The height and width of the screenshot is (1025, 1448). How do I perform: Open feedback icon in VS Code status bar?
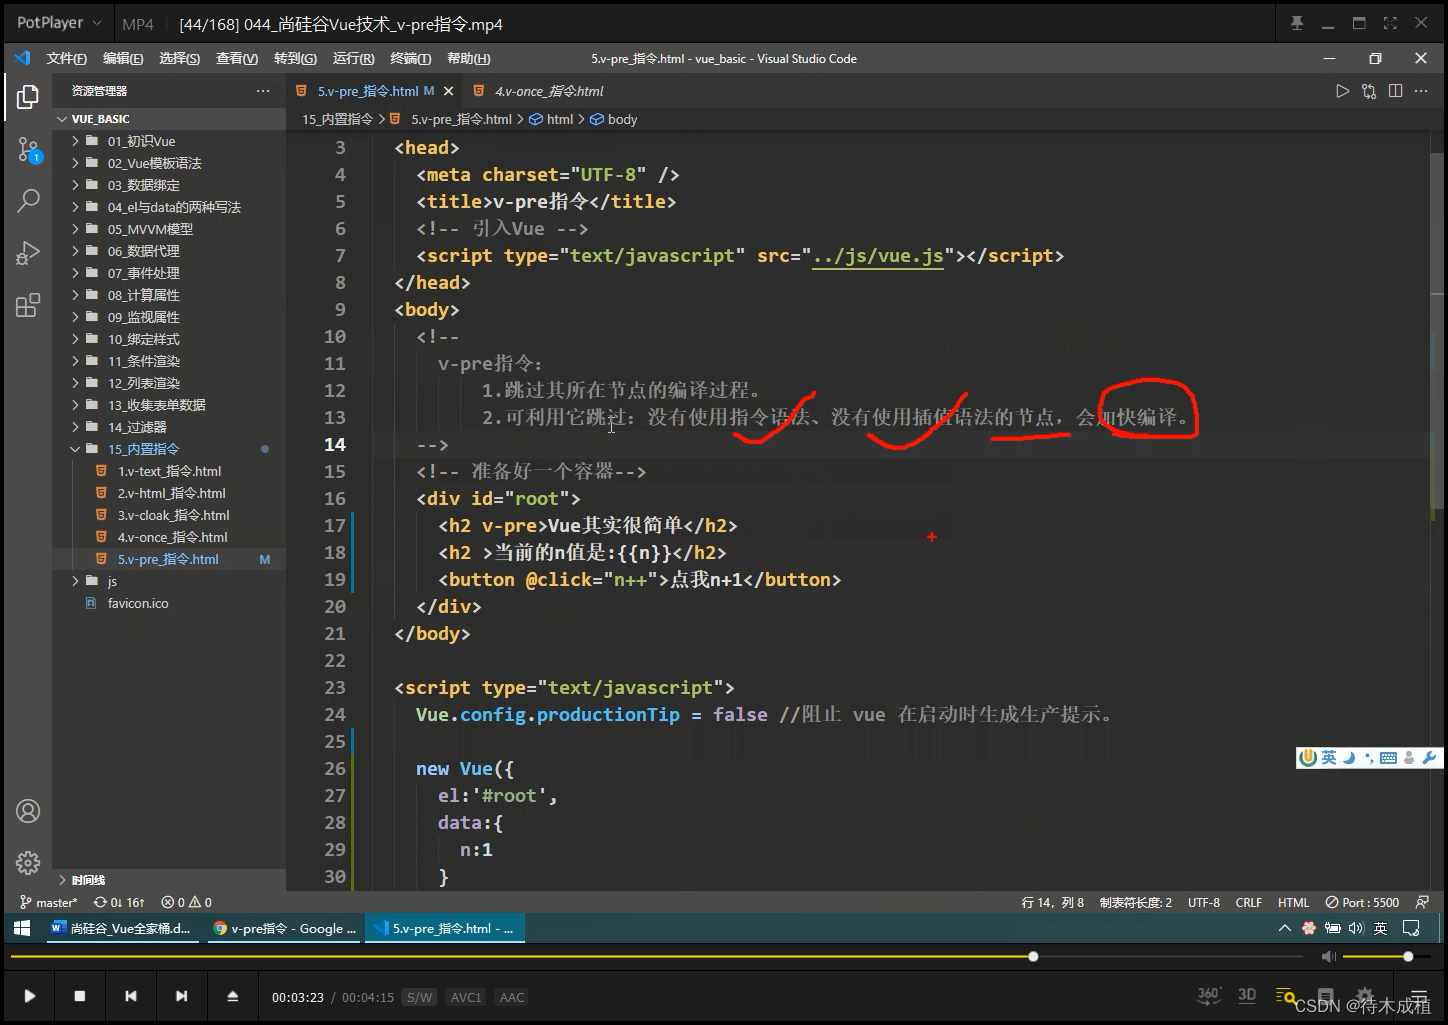(x=1422, y=902)
